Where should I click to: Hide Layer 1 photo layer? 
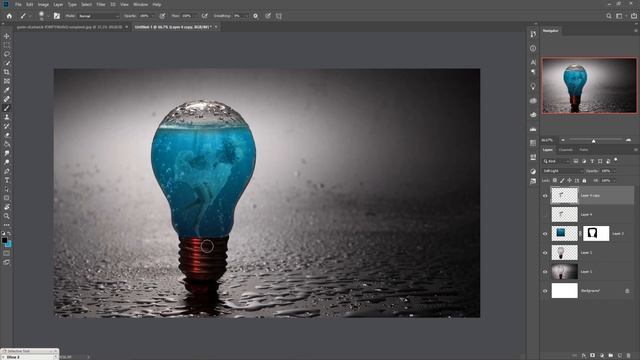coord(545,272)
